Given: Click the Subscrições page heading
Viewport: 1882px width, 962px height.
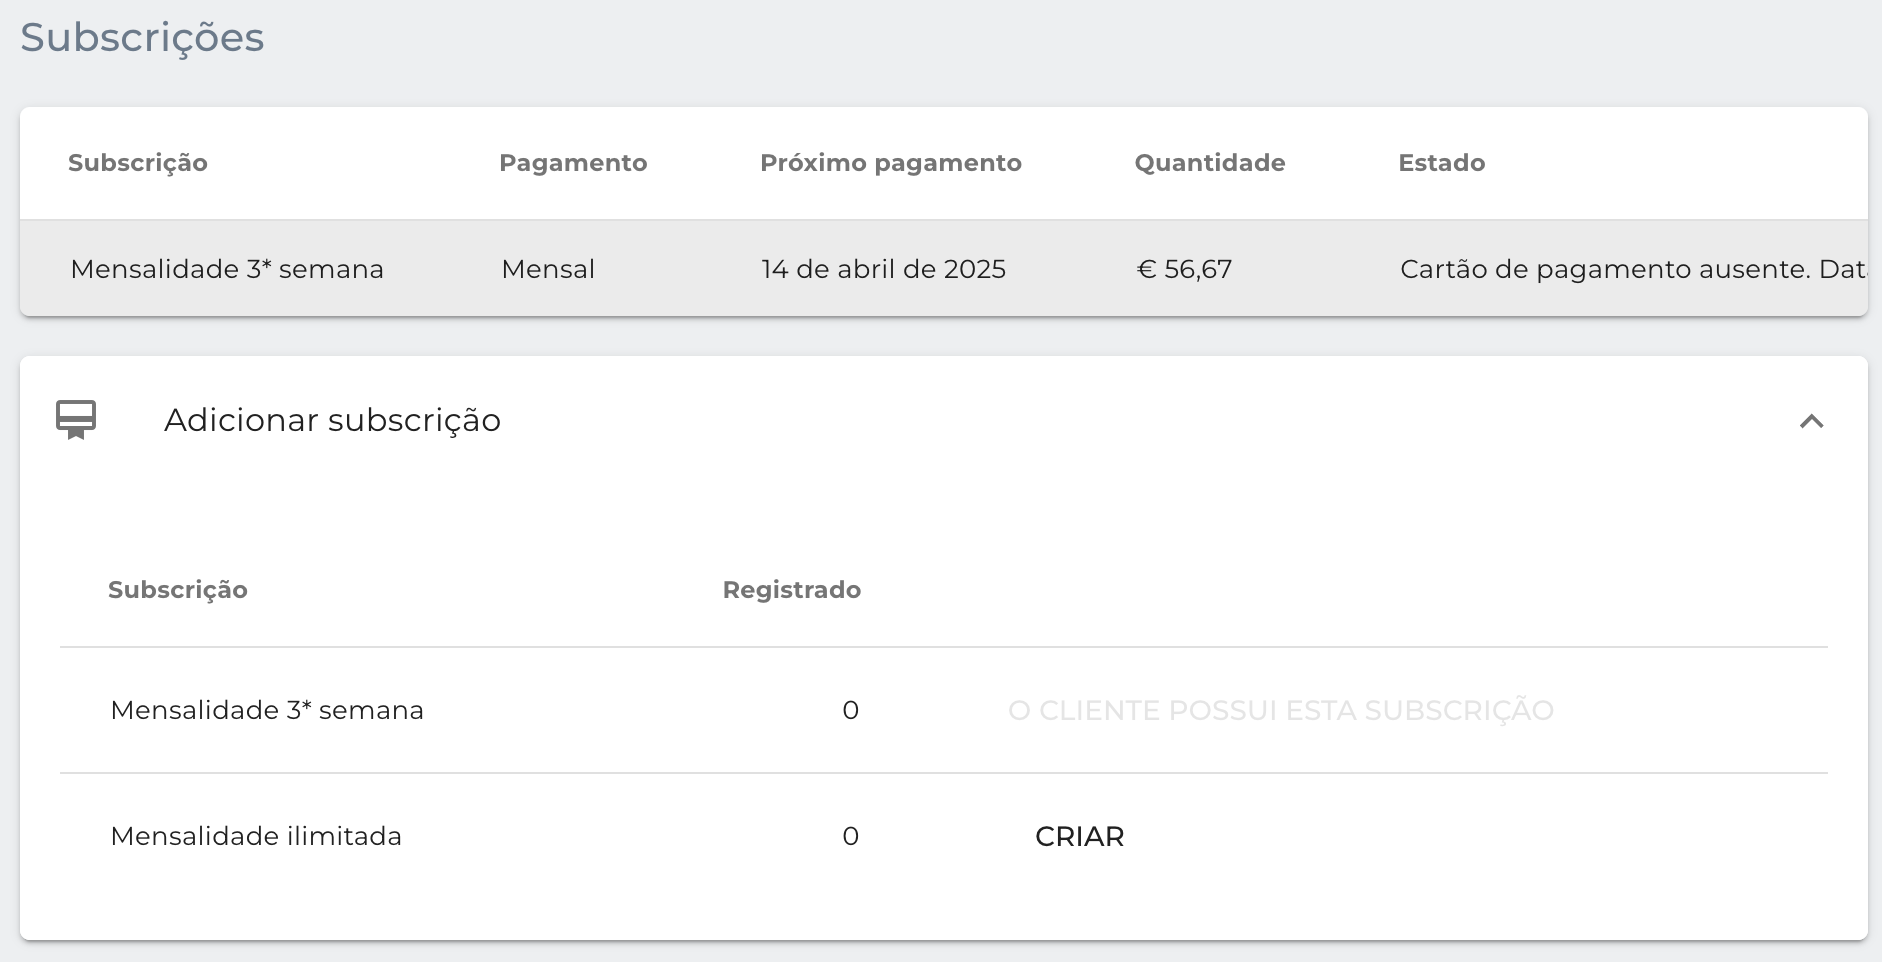Looking at the screenshot, I should (142, 38).
